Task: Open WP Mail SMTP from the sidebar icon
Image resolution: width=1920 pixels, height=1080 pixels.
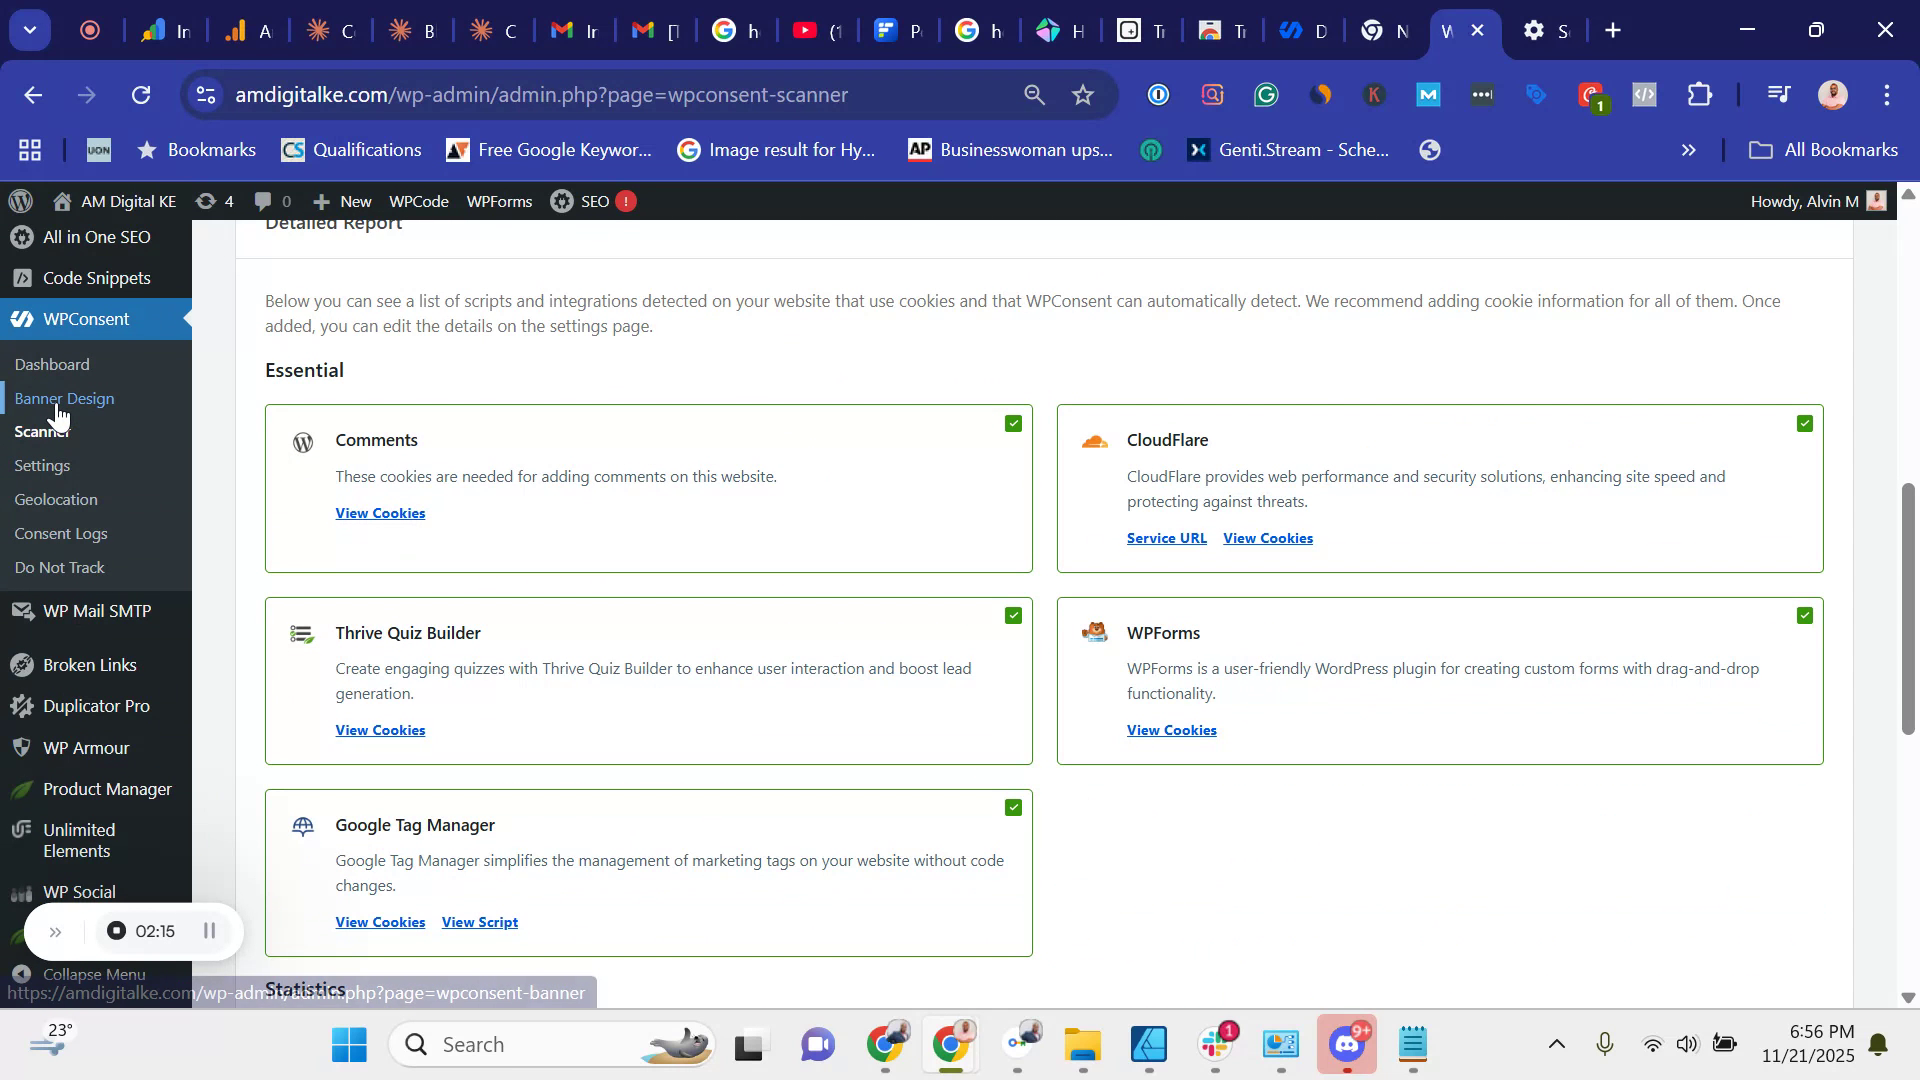Action: click(21, 610)
